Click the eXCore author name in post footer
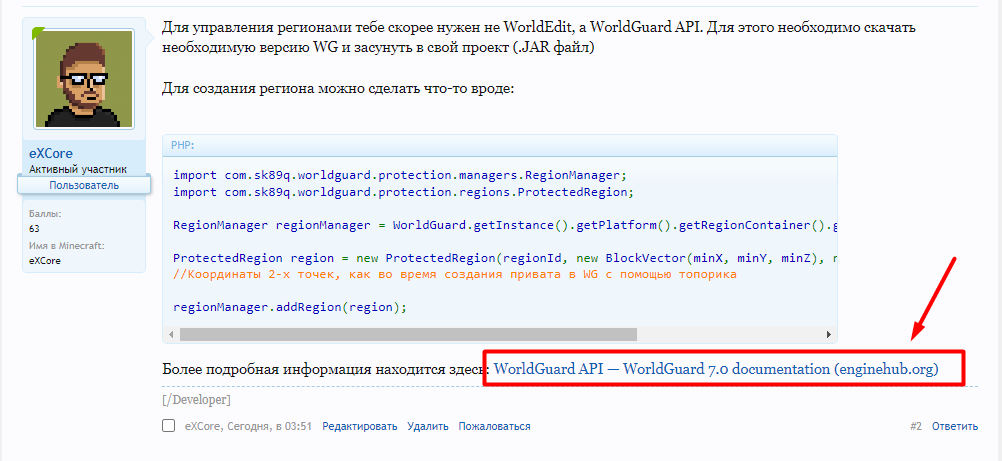The height and width of the screenshot is (461, 1002). (x=201, y=426)
